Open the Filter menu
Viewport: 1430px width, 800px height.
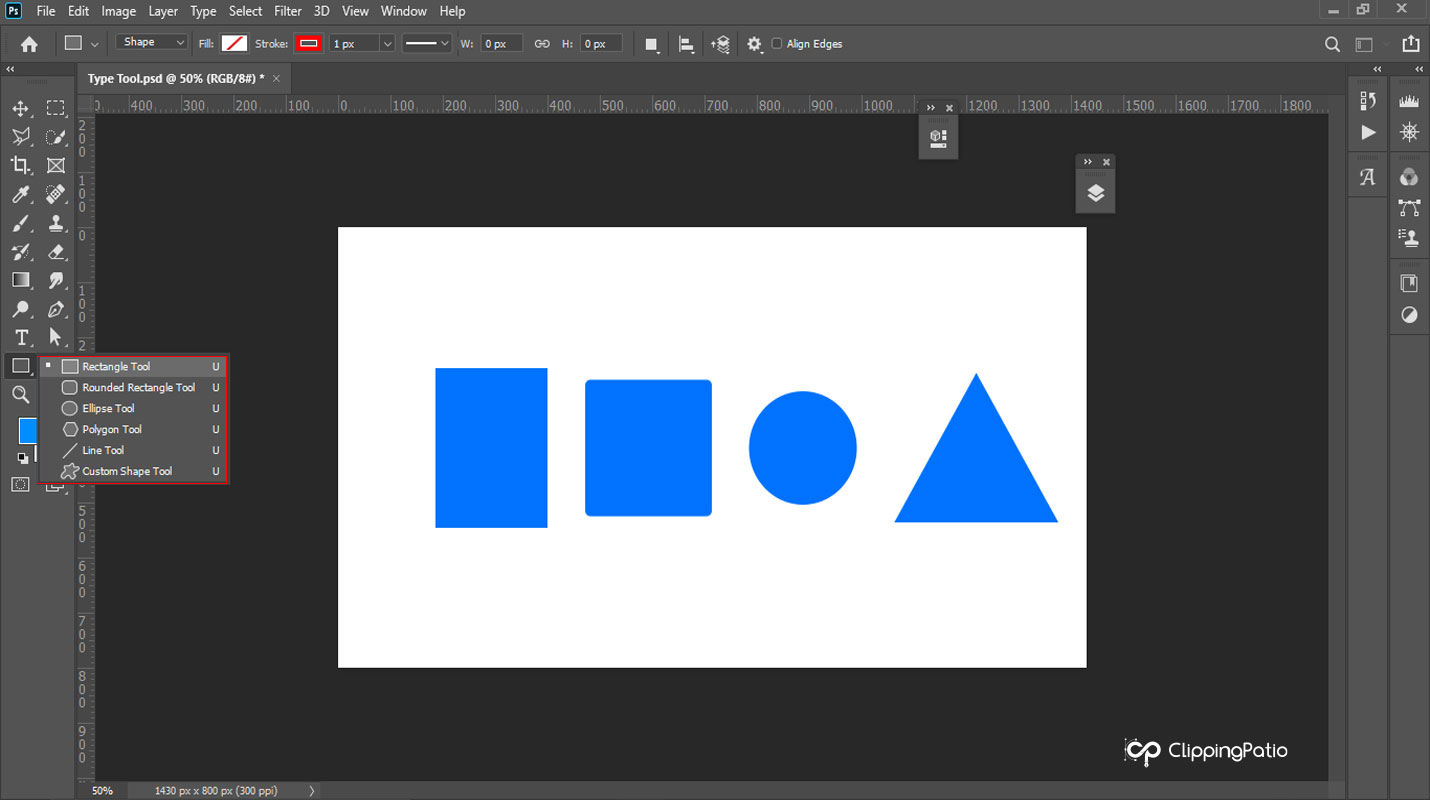coord(288,11)
